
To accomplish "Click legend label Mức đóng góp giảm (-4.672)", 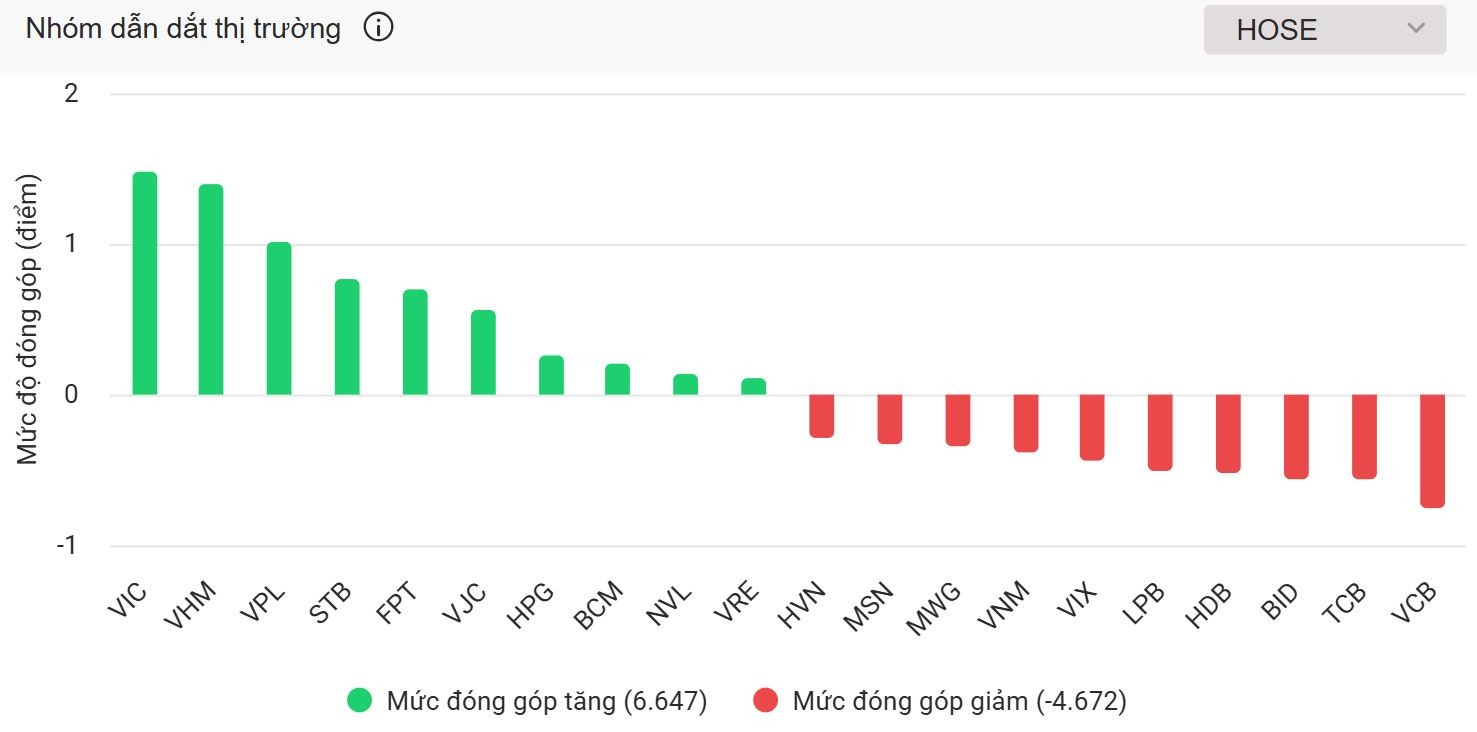I will tap(958, 701).
